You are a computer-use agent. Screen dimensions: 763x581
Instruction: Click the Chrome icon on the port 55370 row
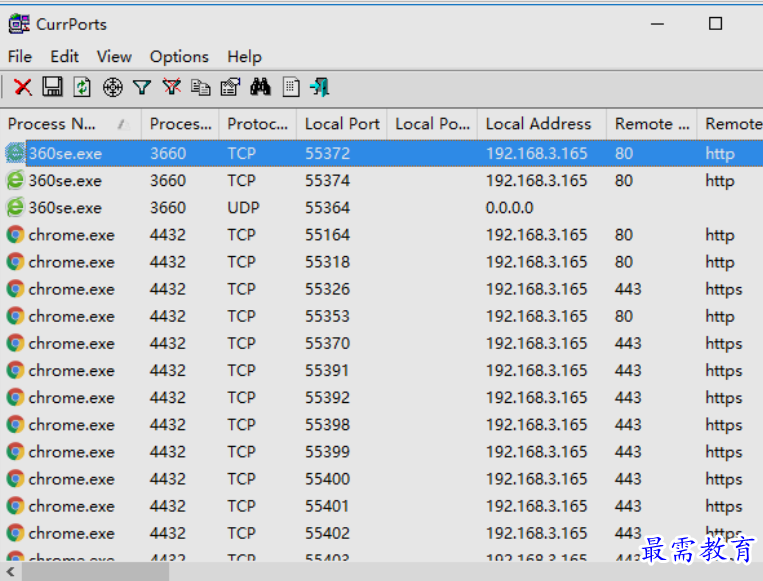point(15,343)
